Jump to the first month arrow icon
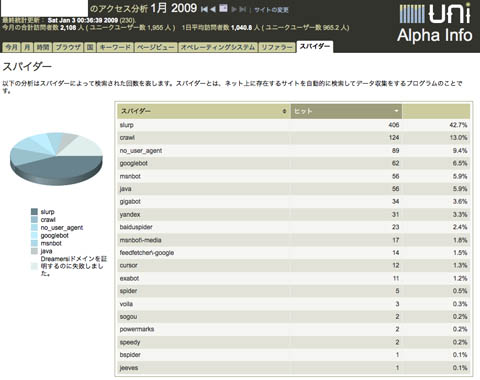 204,9
